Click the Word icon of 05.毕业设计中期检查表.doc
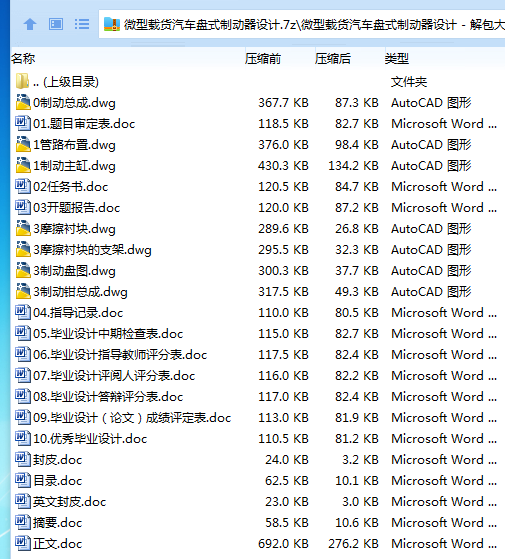The height and width of the screenshot is (559, 505). point(23,333)
